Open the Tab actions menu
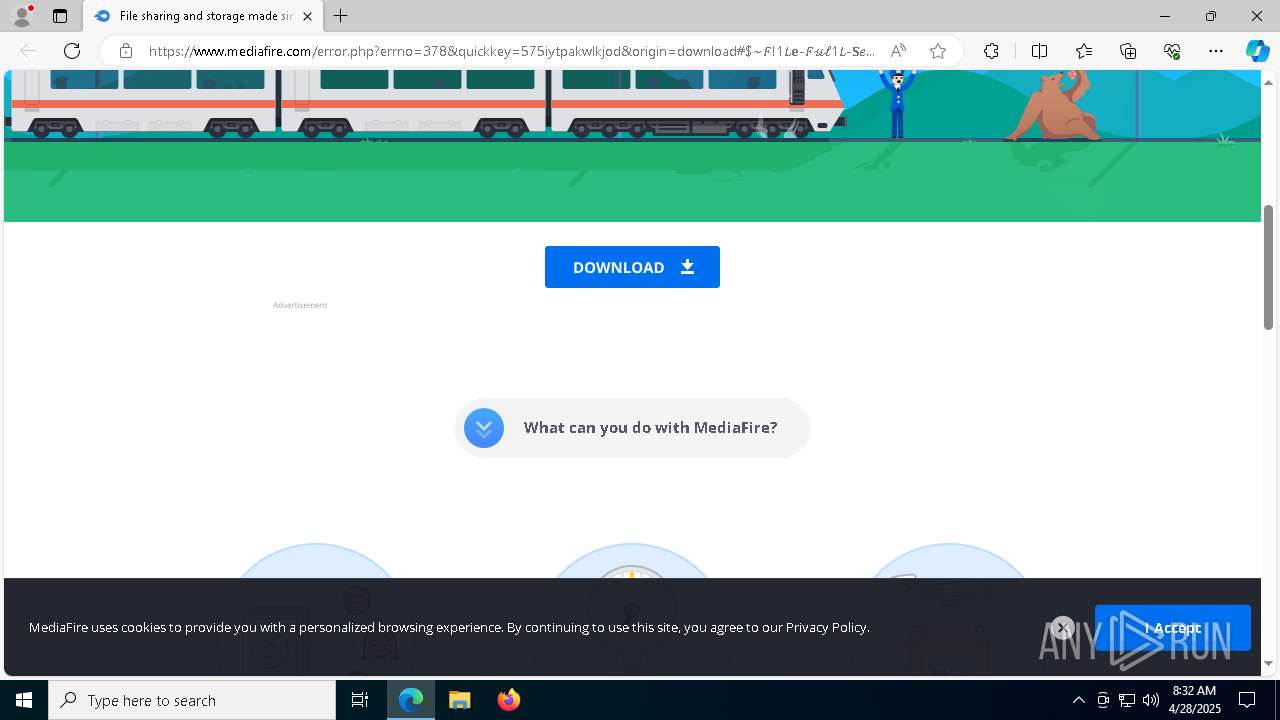Screen dimensions: 1280x720 coord(60,16)
